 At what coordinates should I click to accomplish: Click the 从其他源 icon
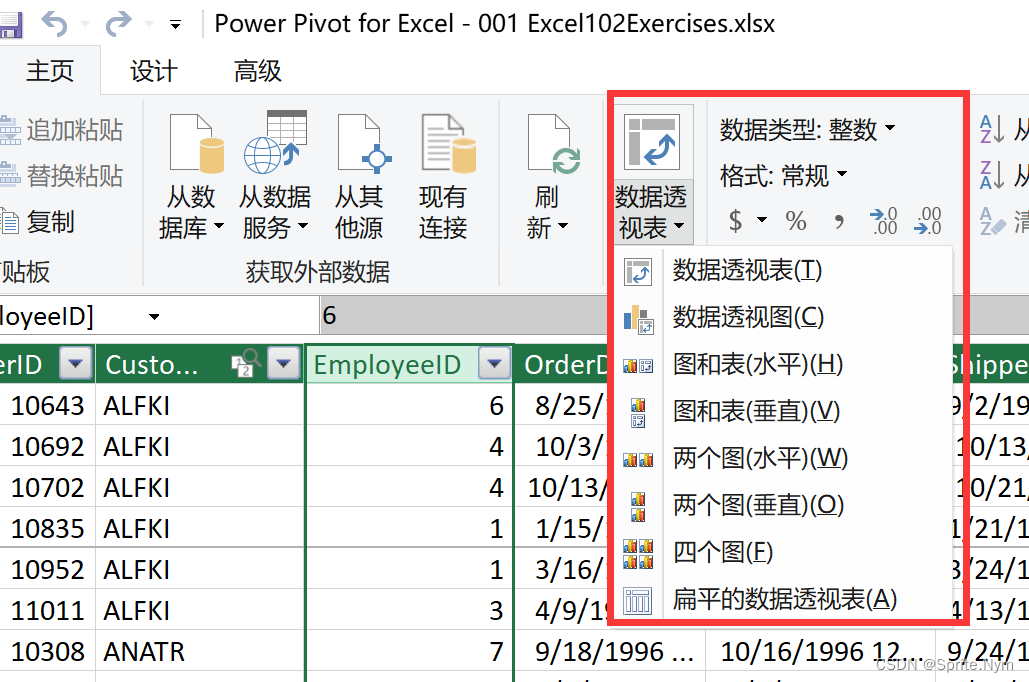coord(364,142)
